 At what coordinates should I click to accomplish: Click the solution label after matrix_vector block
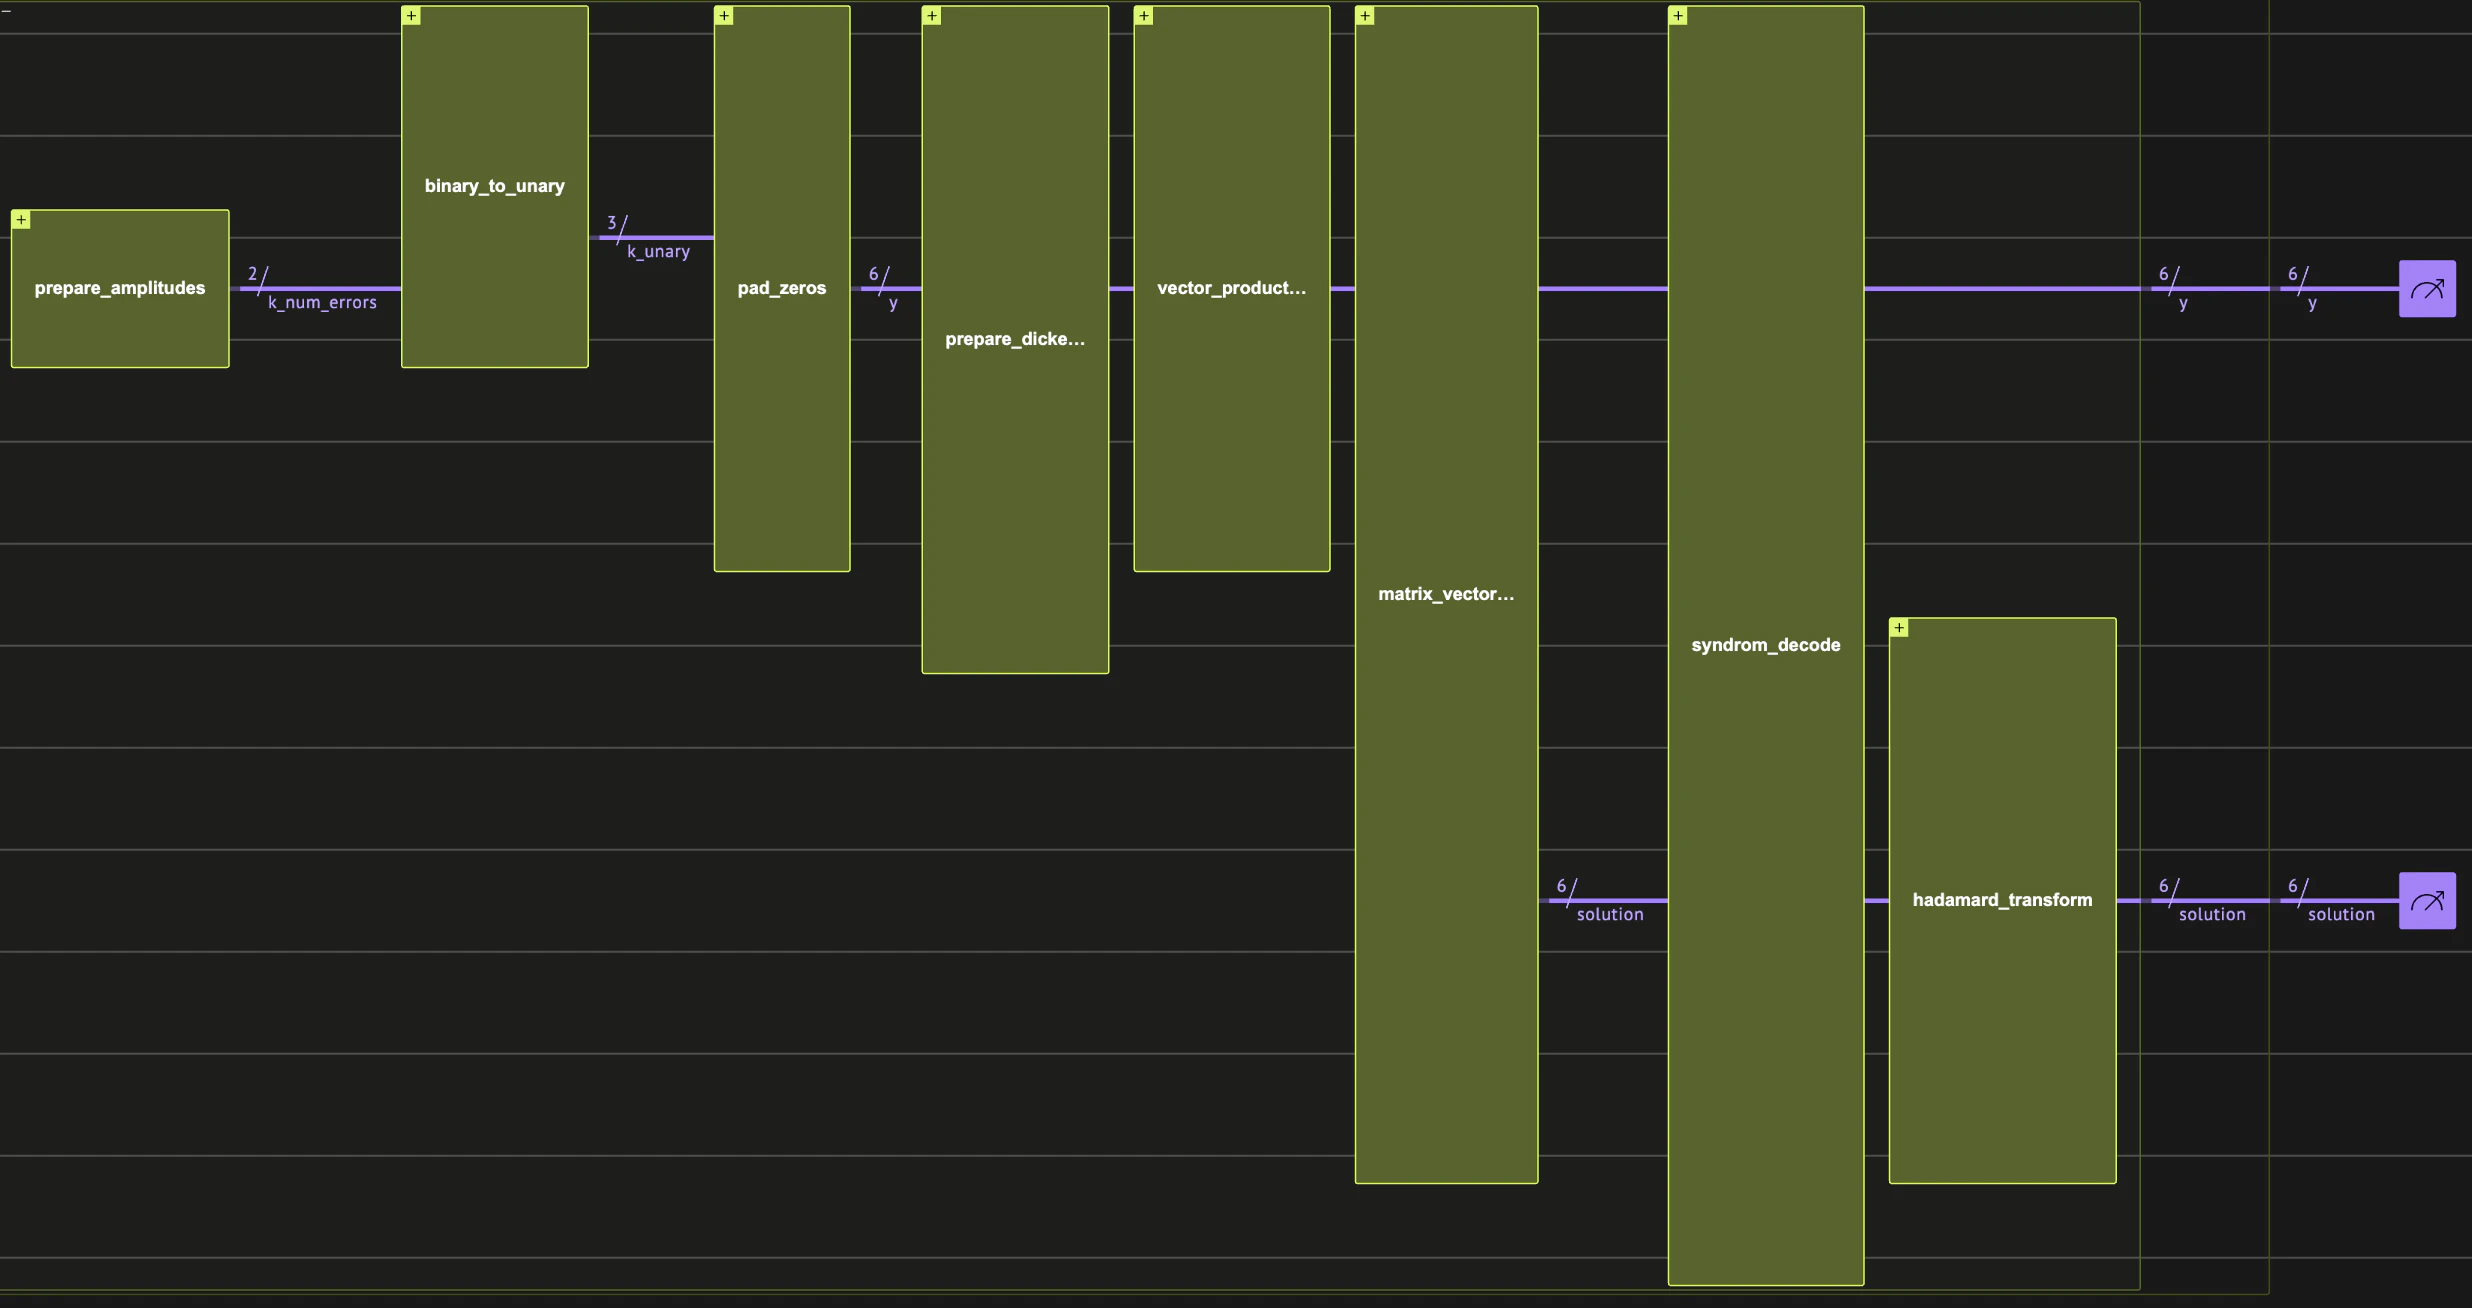tap(1609, 915)
